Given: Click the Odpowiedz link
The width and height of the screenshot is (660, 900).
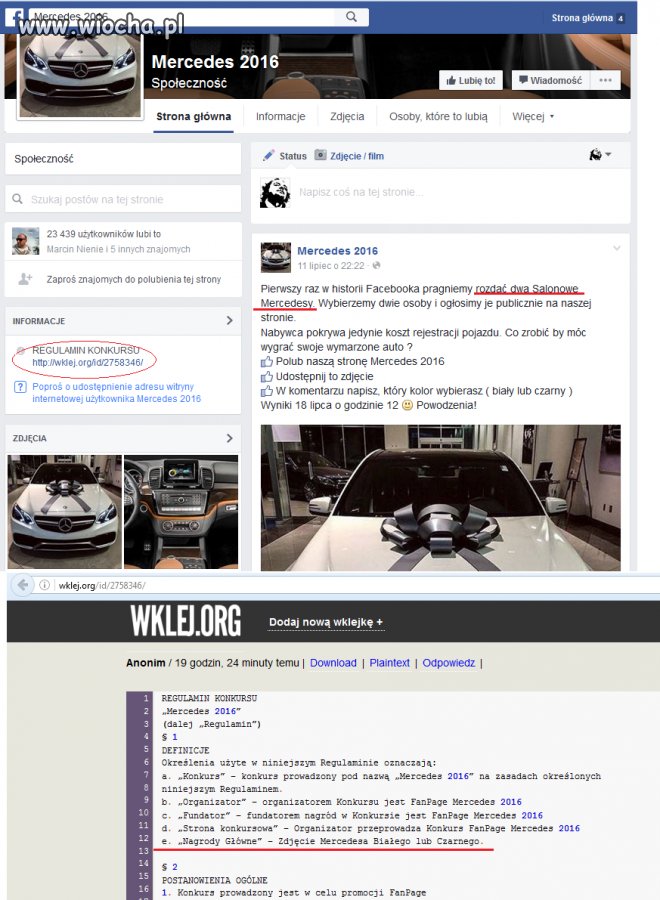Looking at the screenshot, I should [x=449, y=663].
